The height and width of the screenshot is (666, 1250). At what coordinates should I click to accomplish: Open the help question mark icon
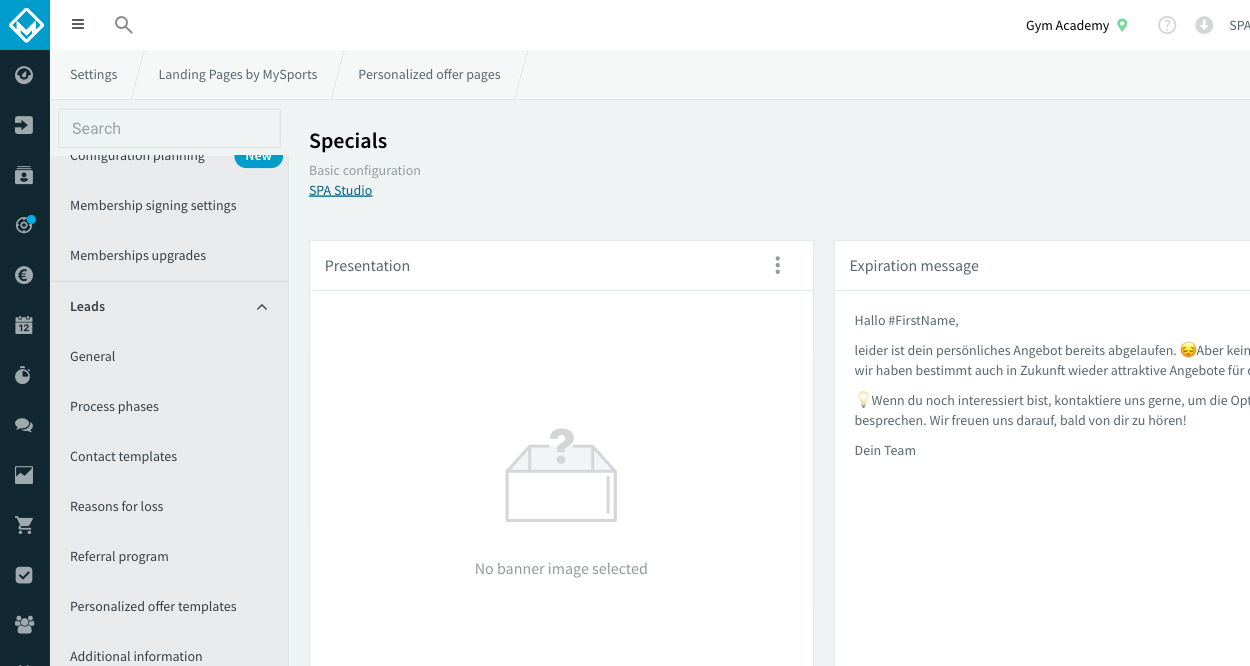[x=1167, y=25]
